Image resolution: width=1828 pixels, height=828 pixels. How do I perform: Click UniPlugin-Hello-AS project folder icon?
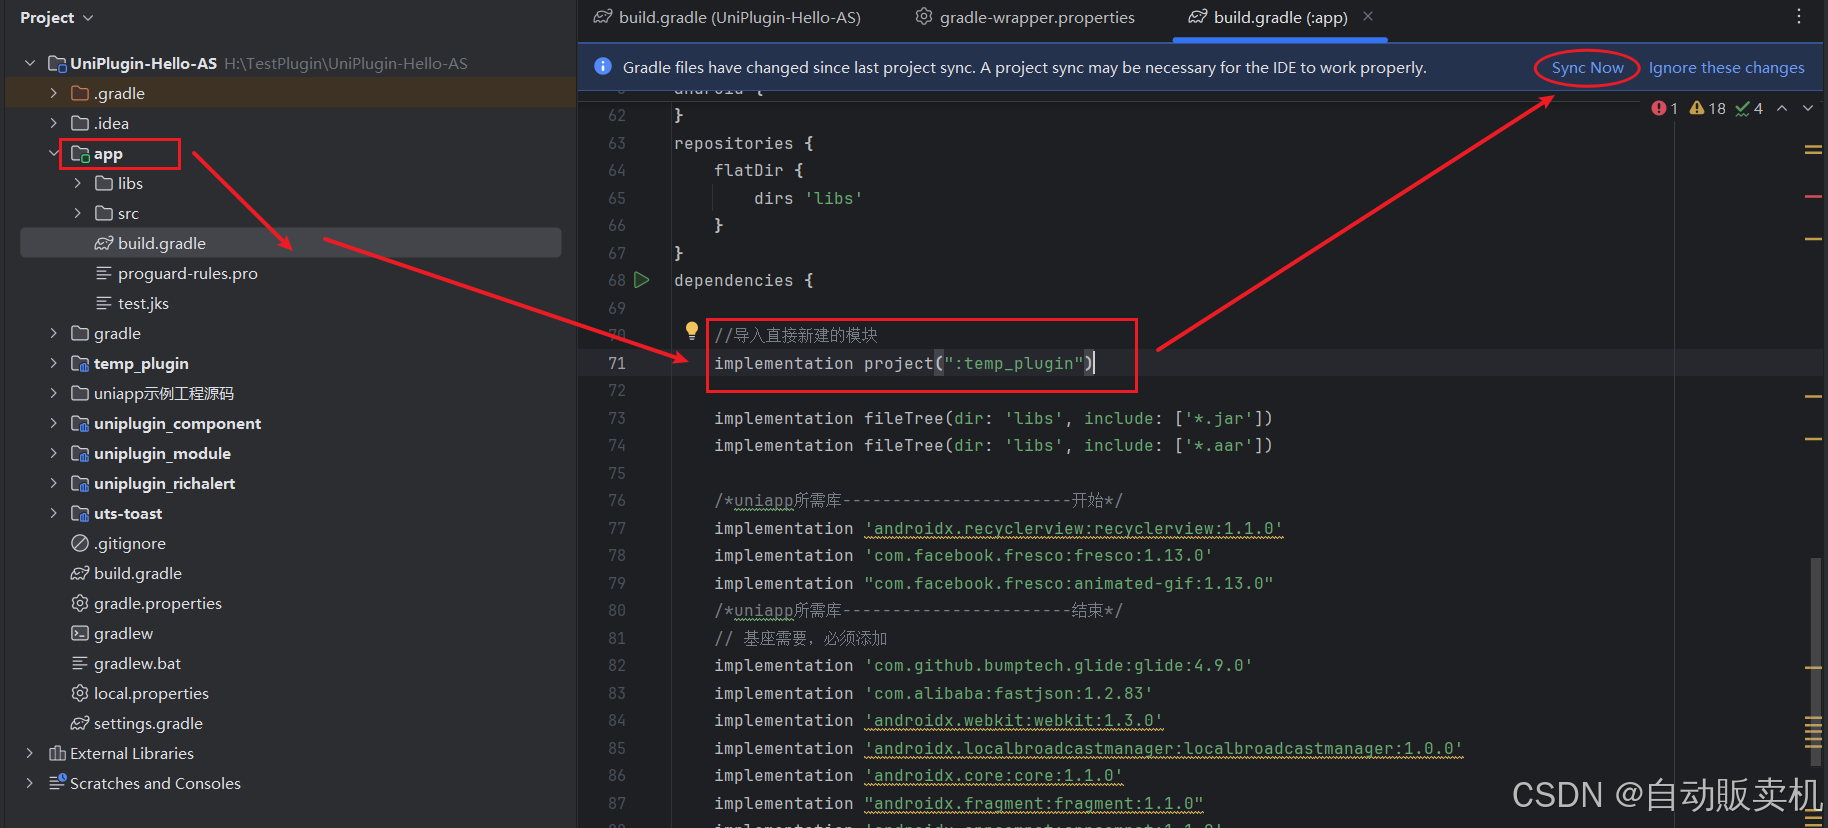tap(57, 63)
